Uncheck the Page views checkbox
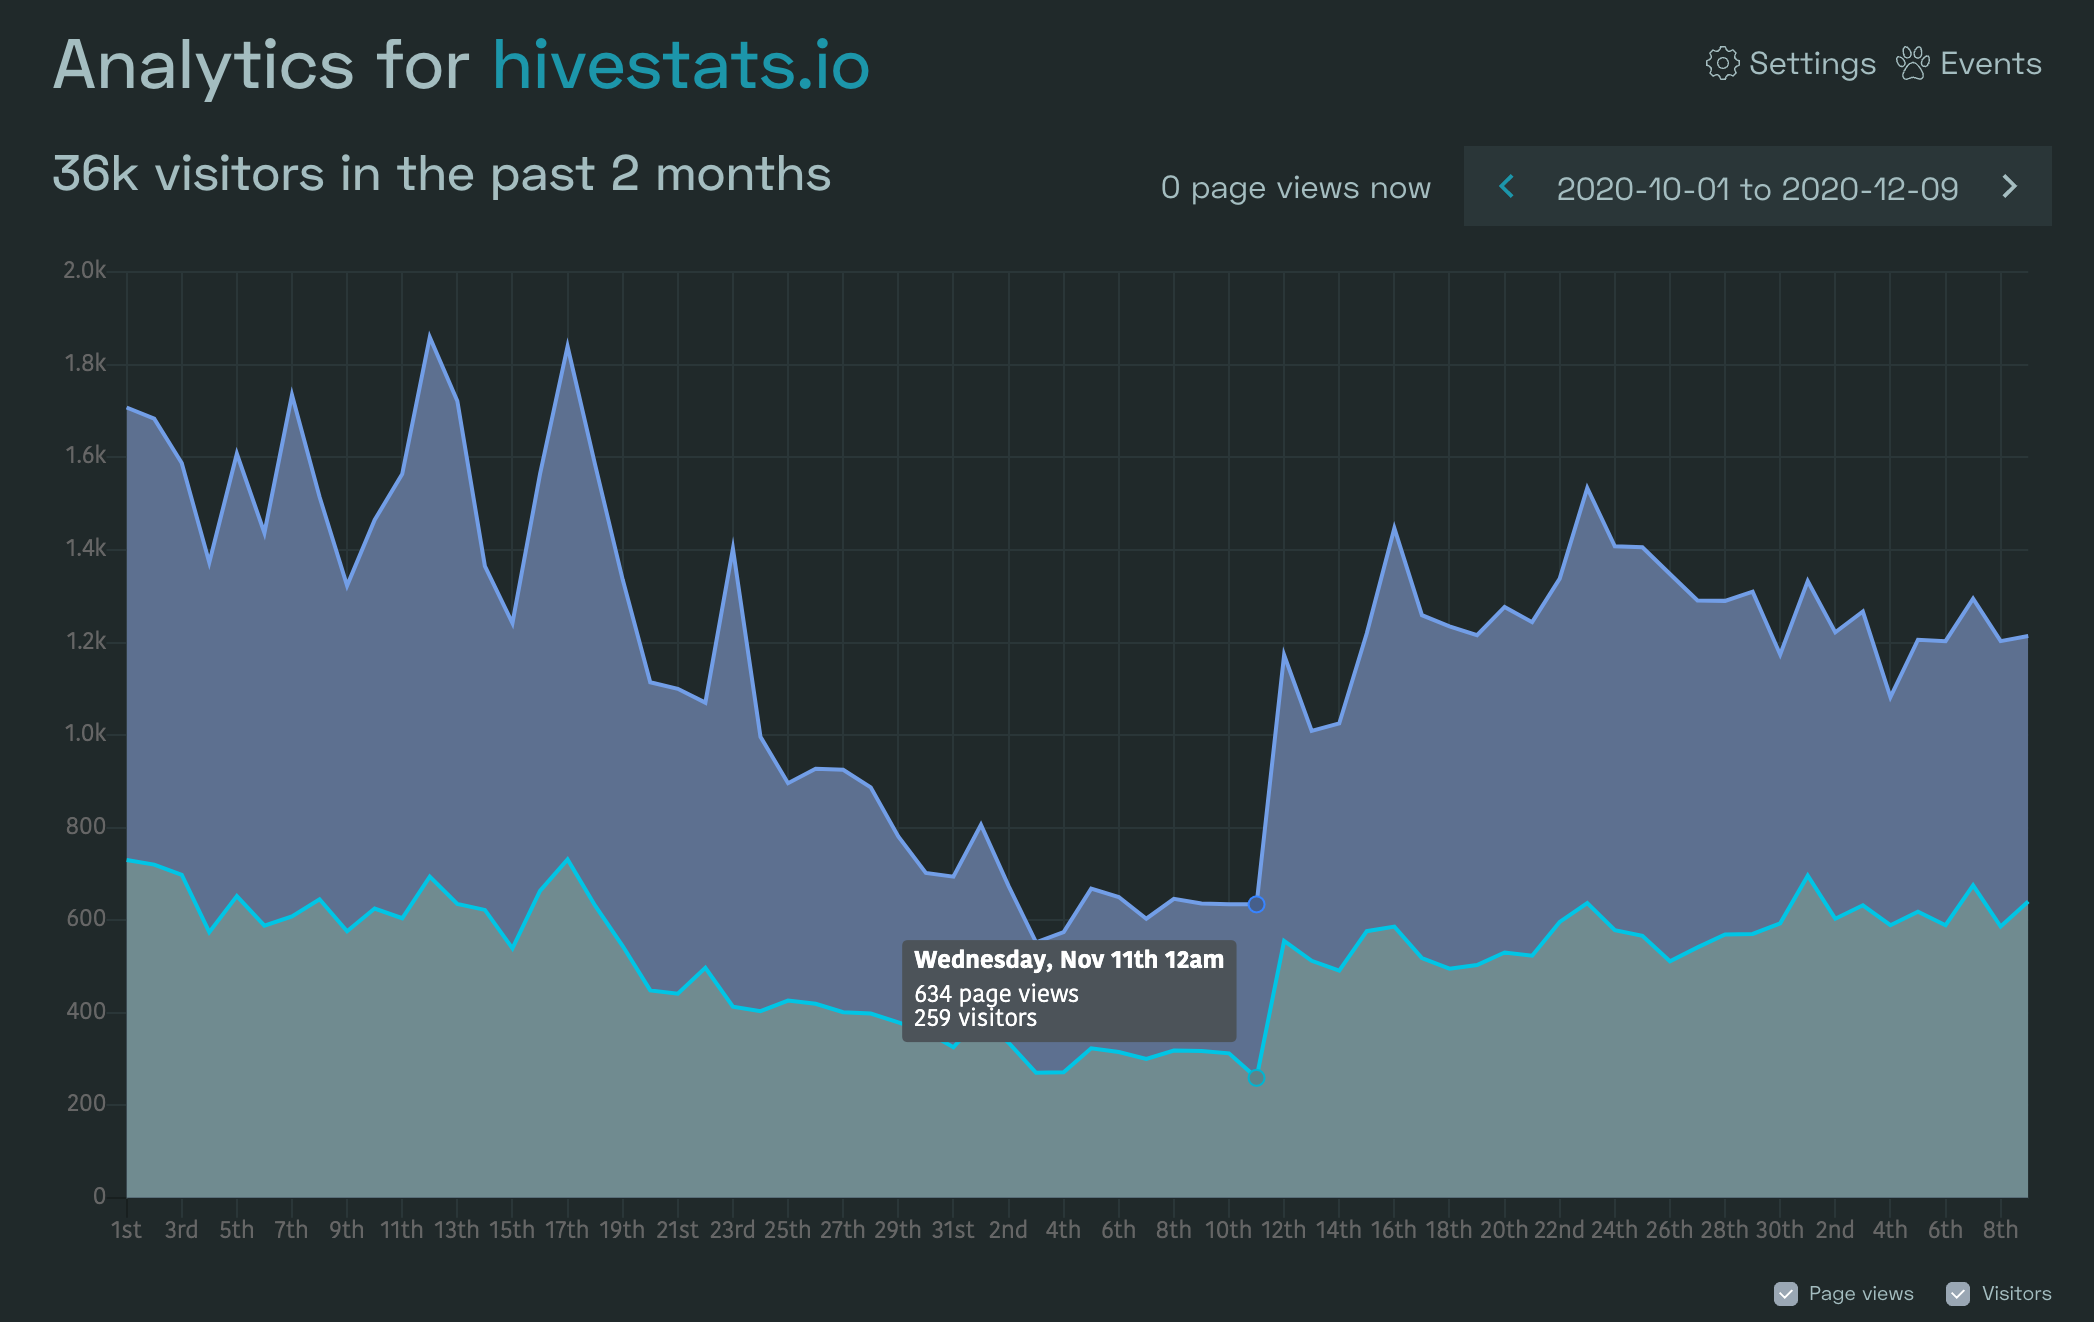Image resolution: width=2094 pixels, height=1322 pixels. (1786, 1293)
